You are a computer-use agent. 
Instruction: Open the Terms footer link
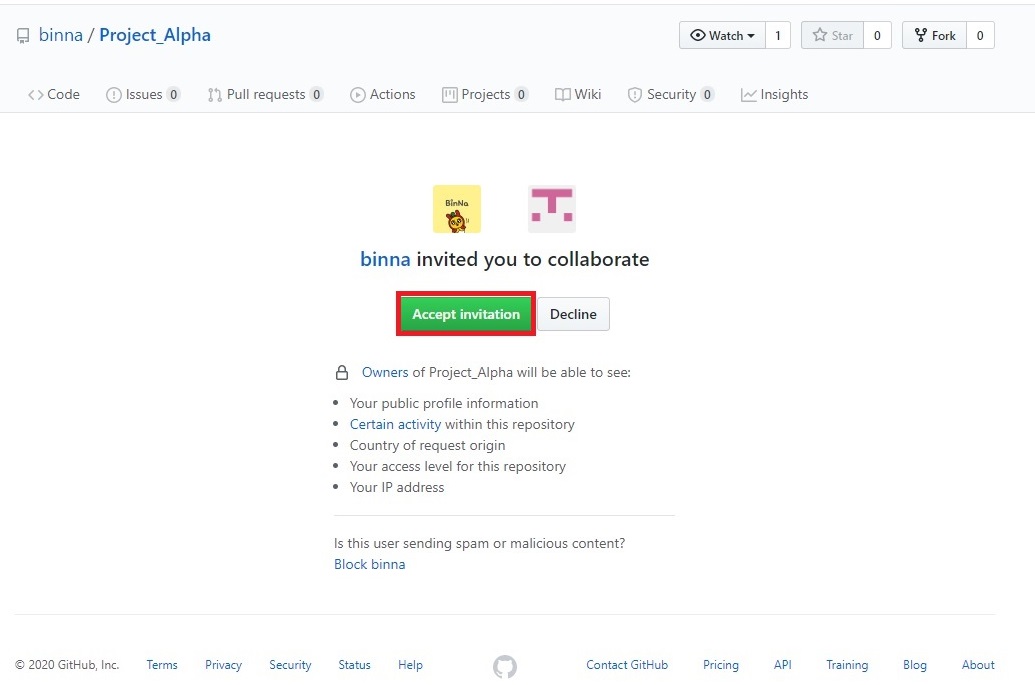[x=162, y=665]
